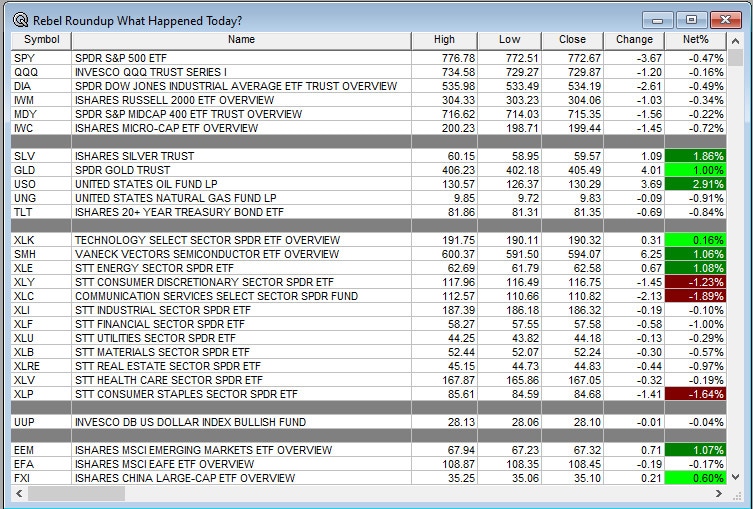The image size is (753, 509).
Task: Click SPDR GOLD TRUST name cell
Action: tap(241, 170)
